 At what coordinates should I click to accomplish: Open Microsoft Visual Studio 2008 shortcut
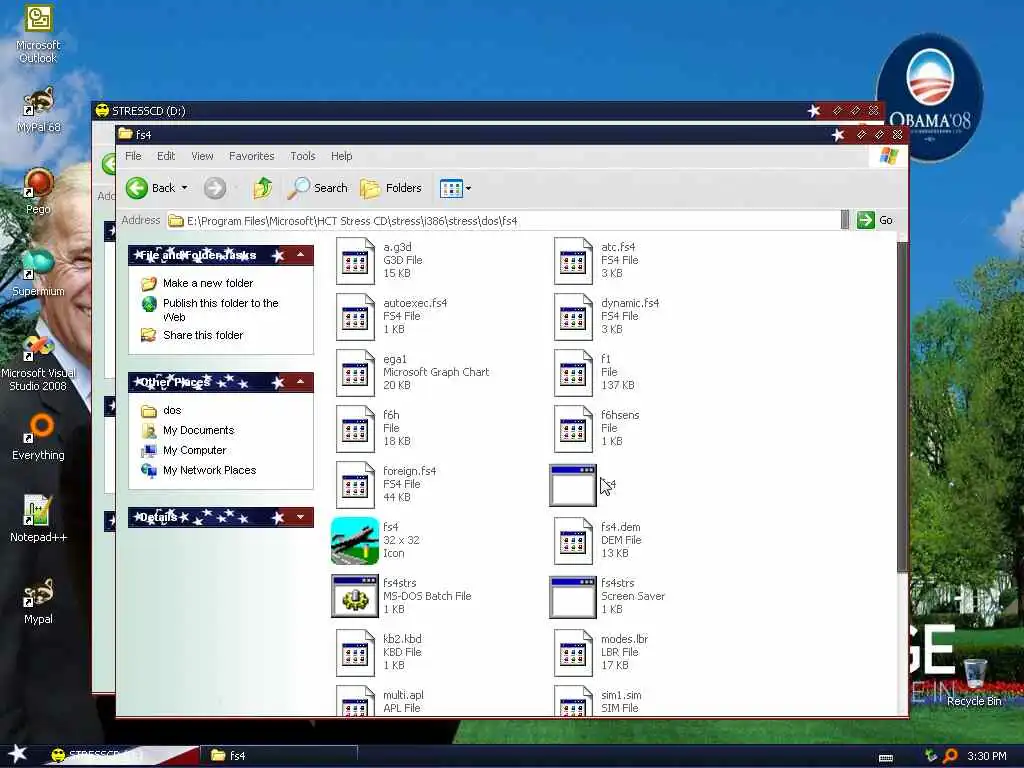(38, 362)
